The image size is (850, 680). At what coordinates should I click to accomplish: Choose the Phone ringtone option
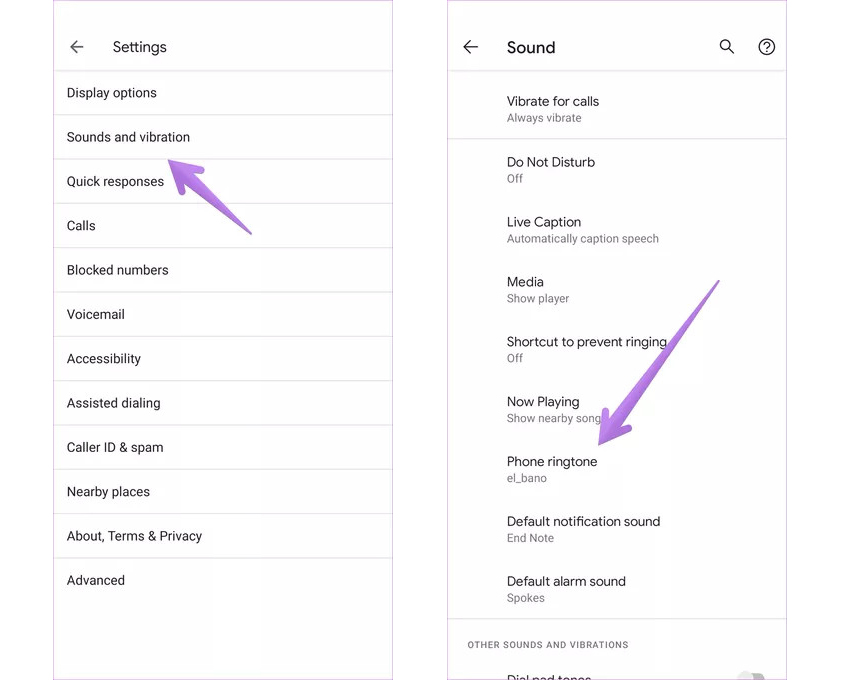(x=552, y=469)
